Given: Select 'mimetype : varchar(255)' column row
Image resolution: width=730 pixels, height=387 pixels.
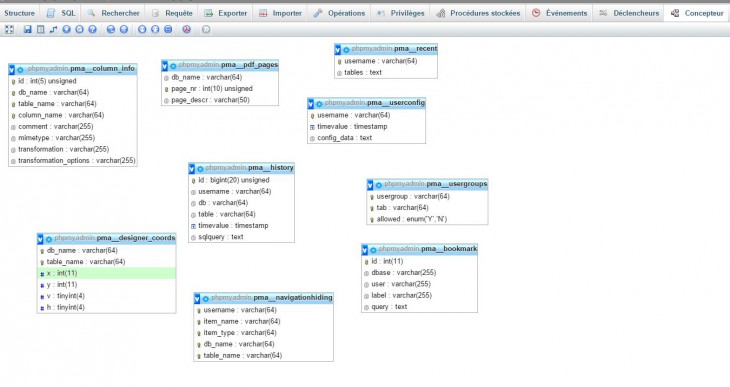Looking at the screenshot, I should click(73, 138).
